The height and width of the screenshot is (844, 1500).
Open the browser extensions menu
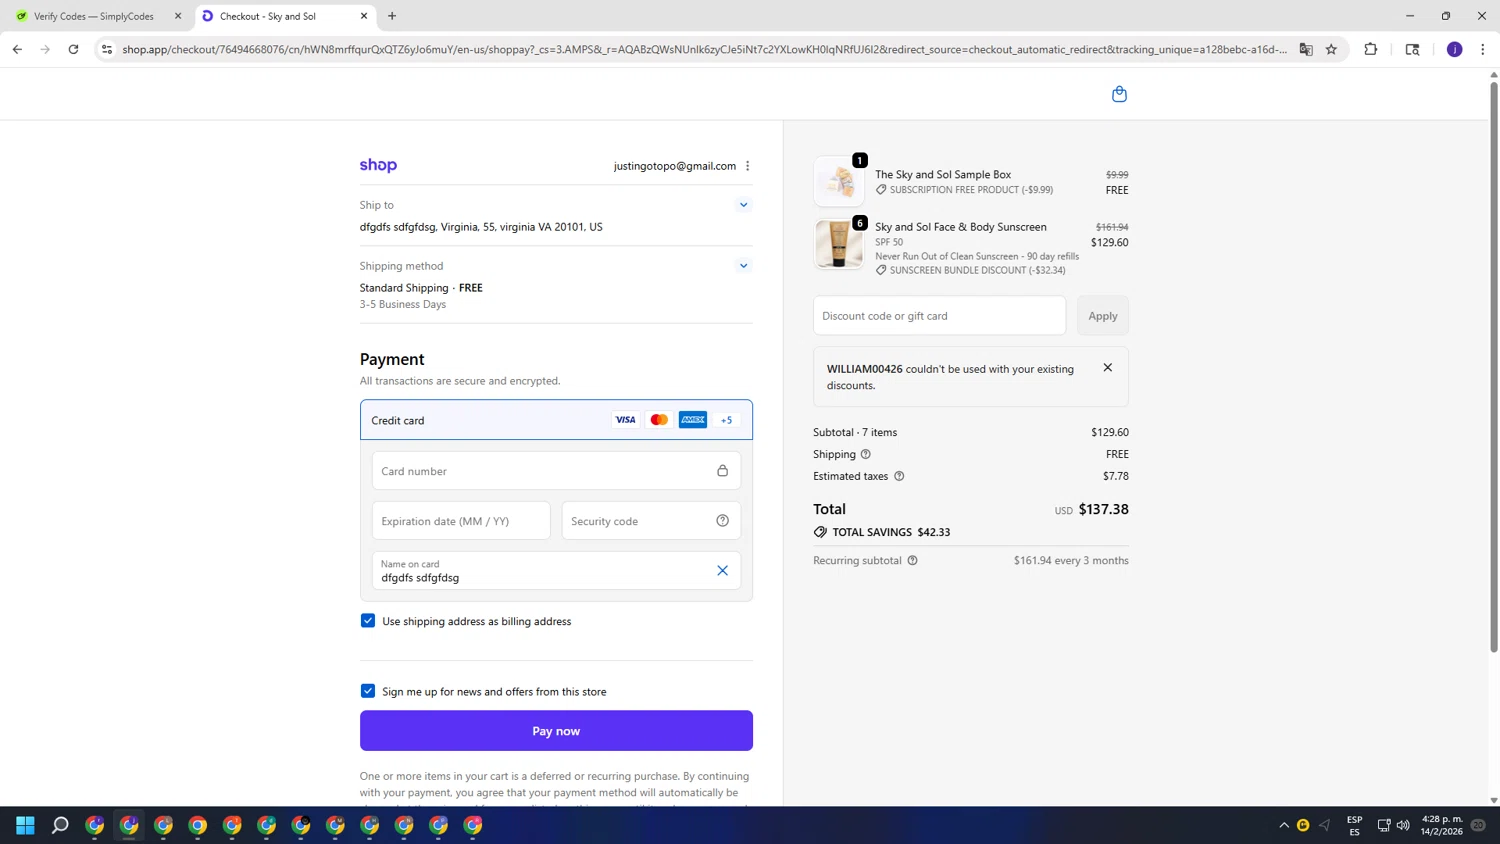(x=1371, y=49)
